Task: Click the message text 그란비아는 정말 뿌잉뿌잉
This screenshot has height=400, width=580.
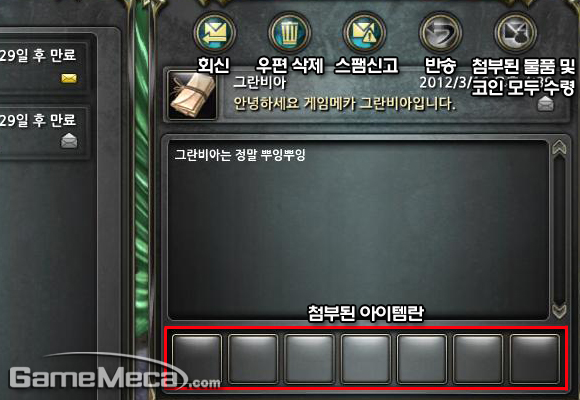Action: coord(240,155)
